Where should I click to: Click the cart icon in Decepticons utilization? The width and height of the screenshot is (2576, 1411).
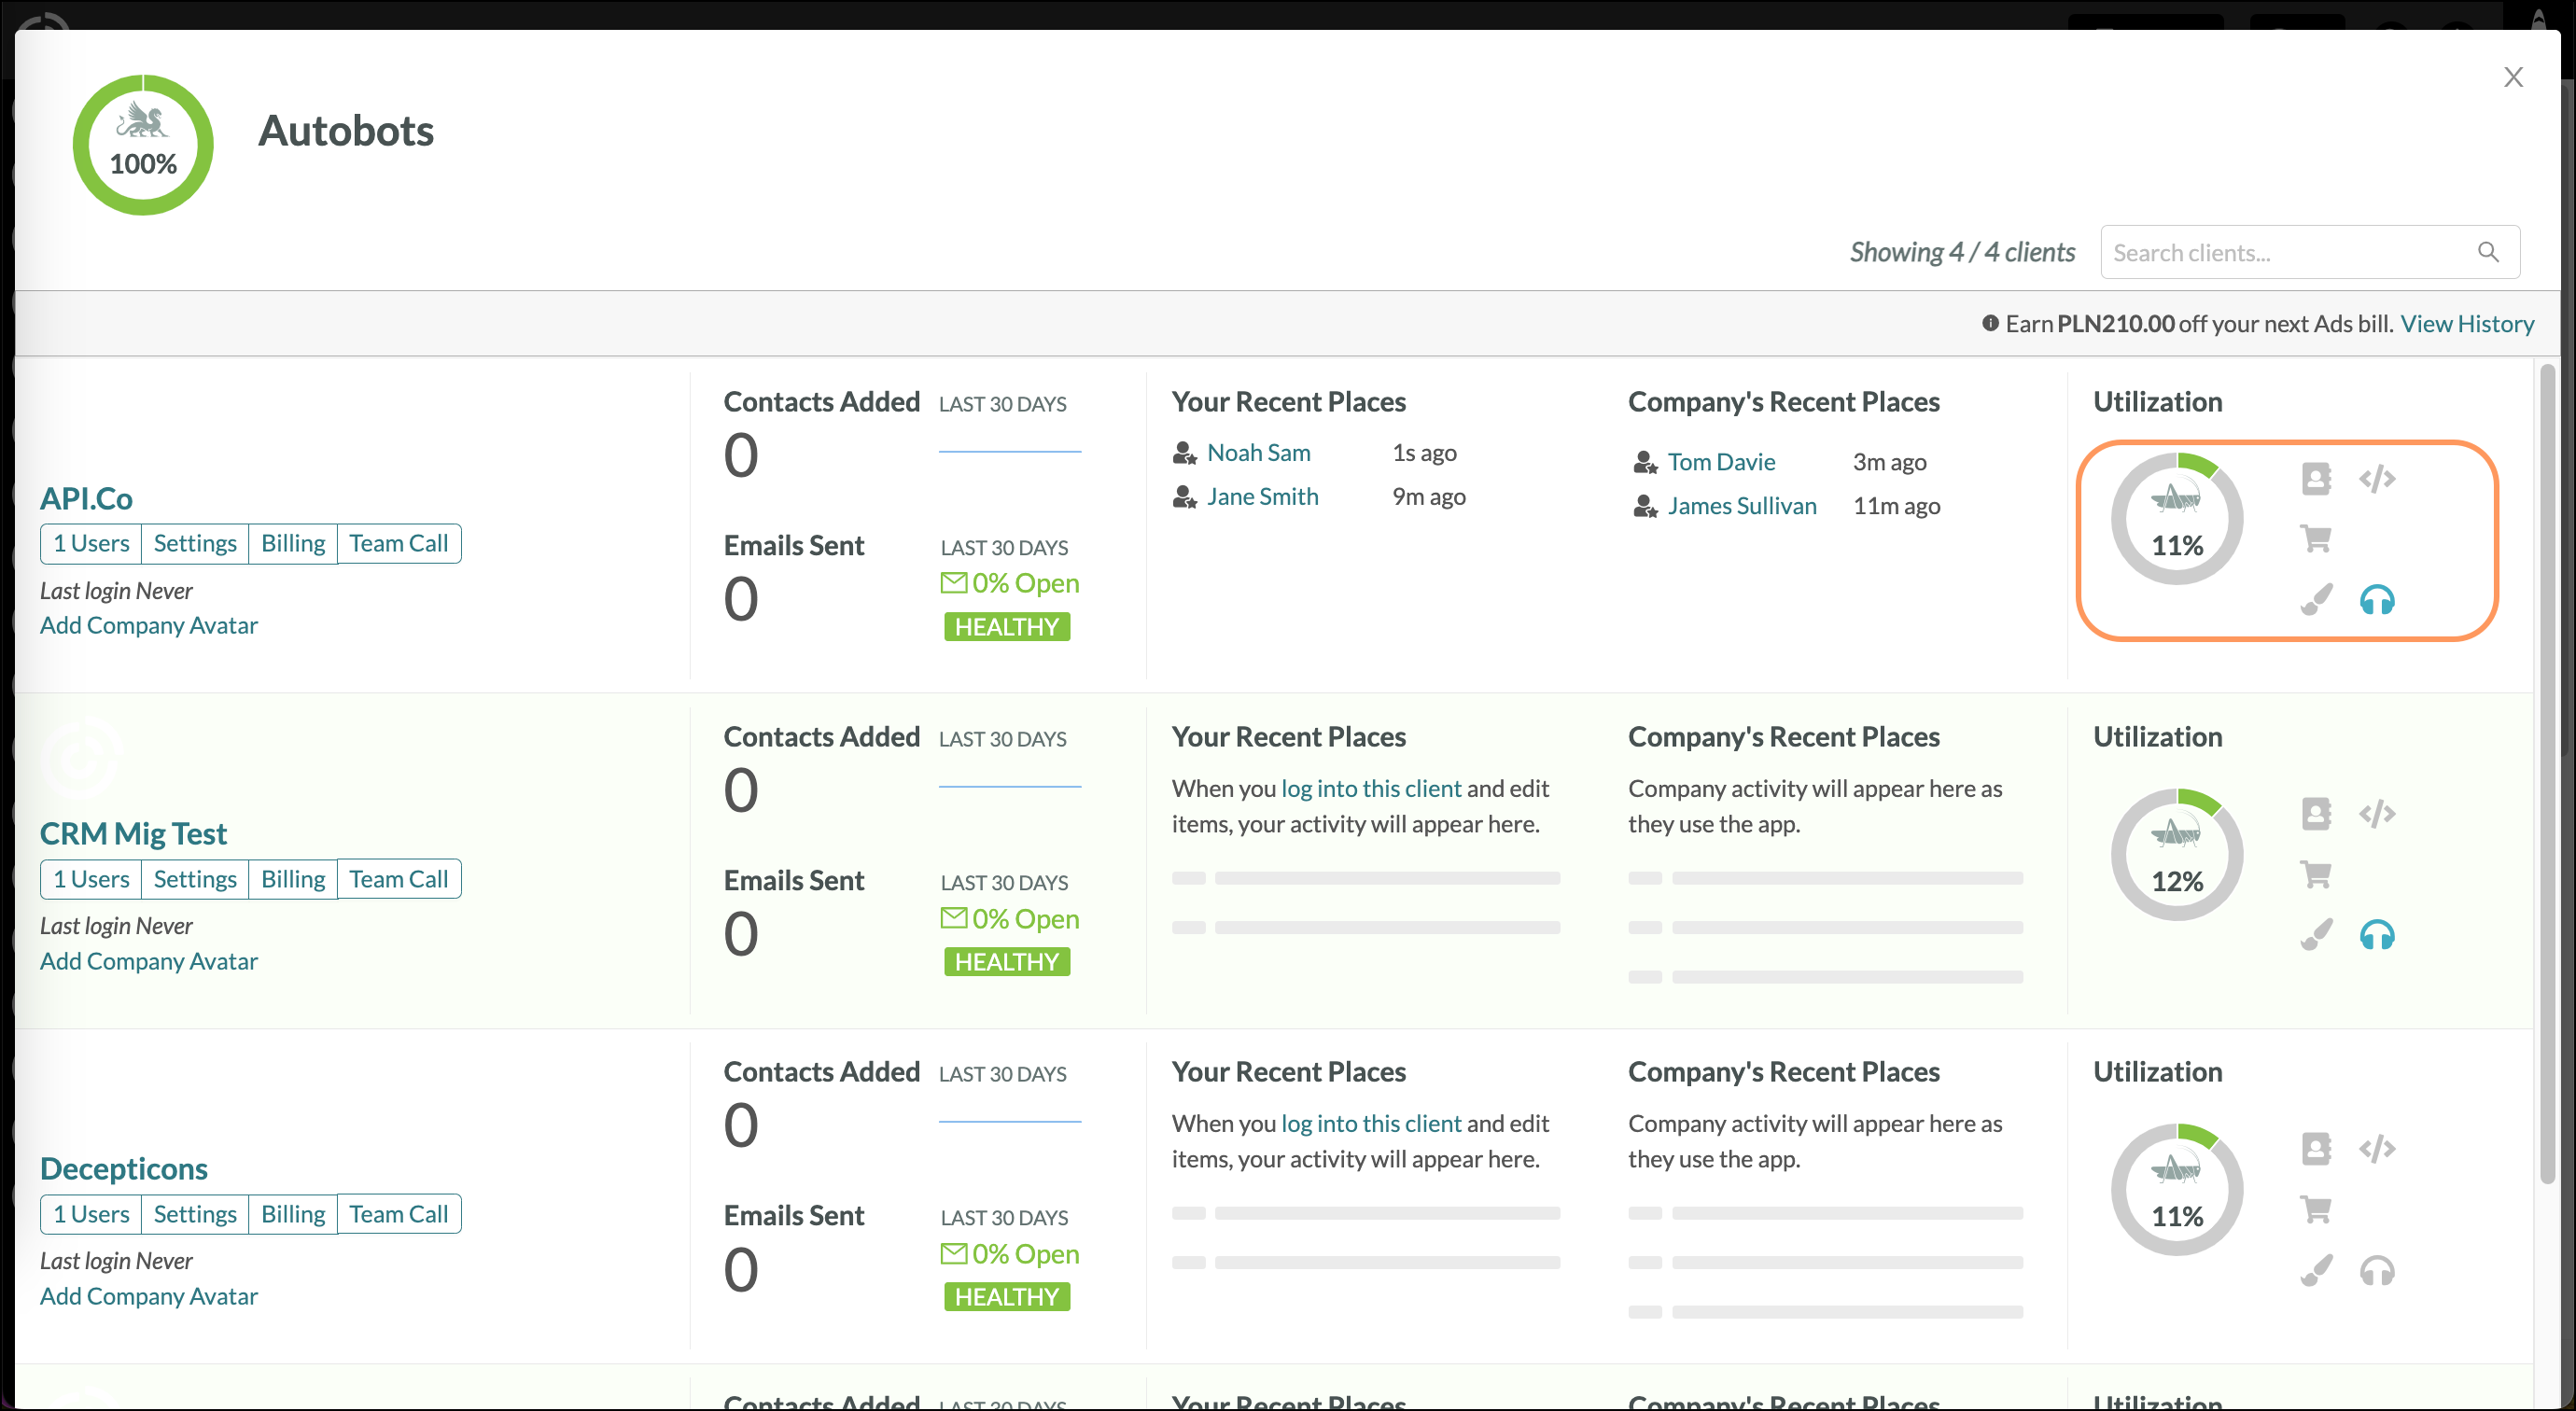click(x=2316, y=1209)
